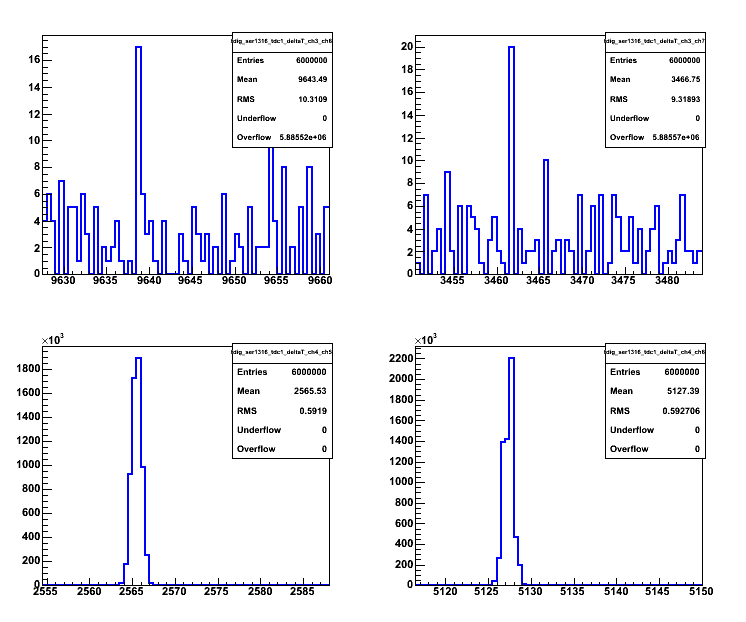Click the tallest histogram peak near 9639

(x=138, y=47)
